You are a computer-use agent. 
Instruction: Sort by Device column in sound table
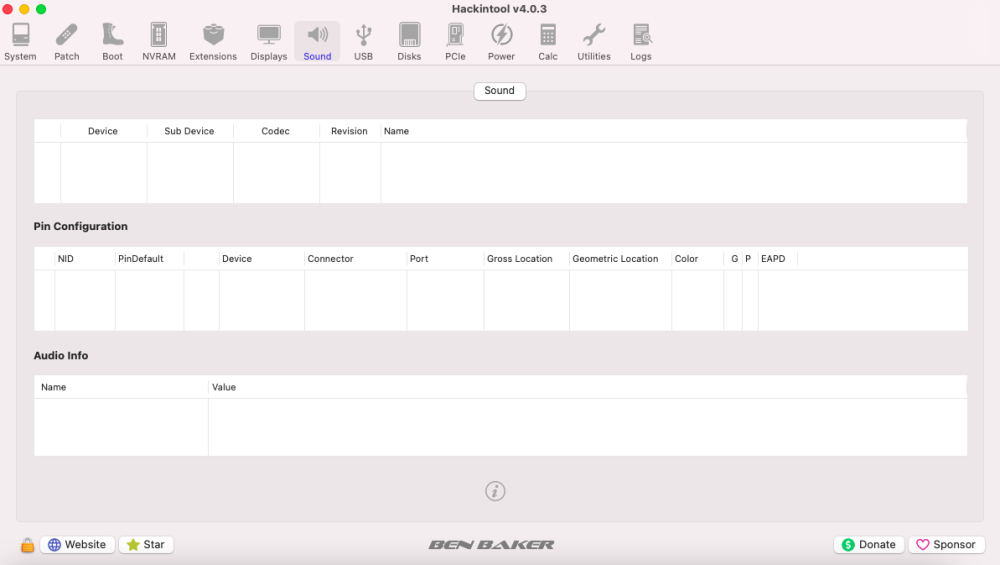[103, 131]
